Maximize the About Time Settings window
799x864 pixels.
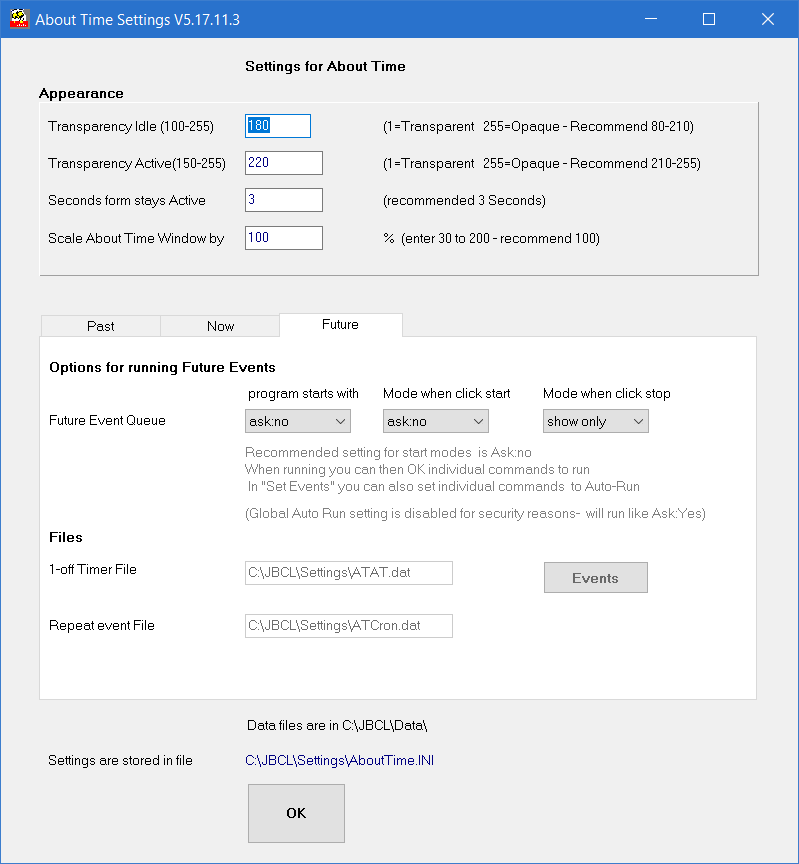709,19
